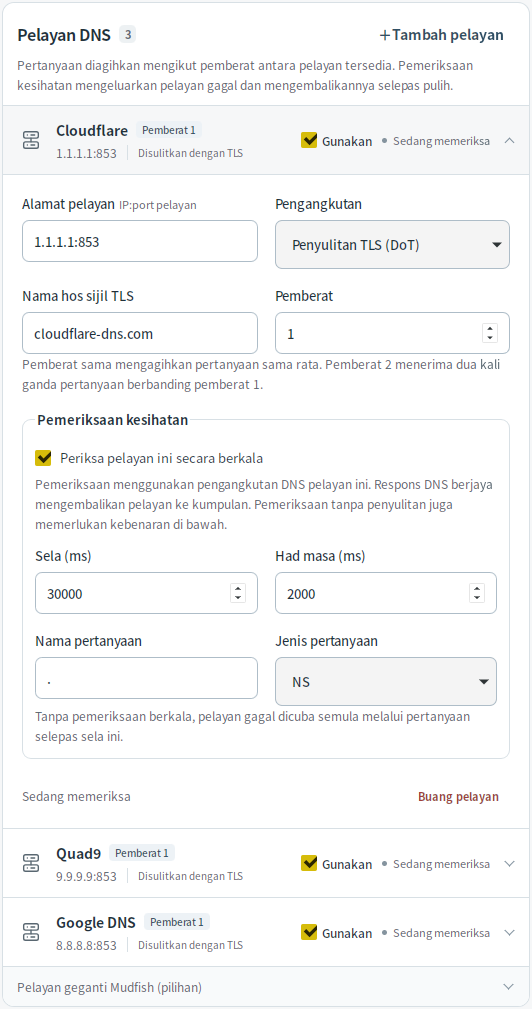Uncheck Gunakan for Google DNS
The height and width of the screenshot is (1009, 532).
309,932
